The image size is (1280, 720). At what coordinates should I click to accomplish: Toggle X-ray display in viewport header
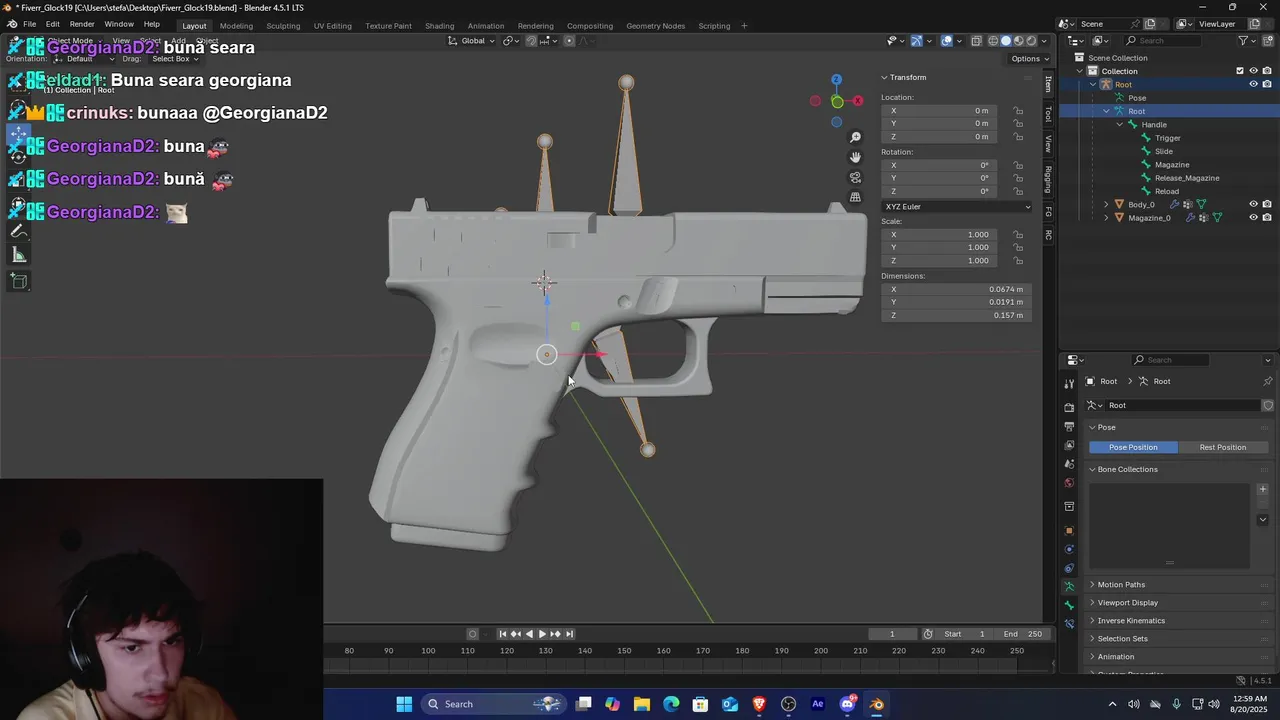point(977,41)
